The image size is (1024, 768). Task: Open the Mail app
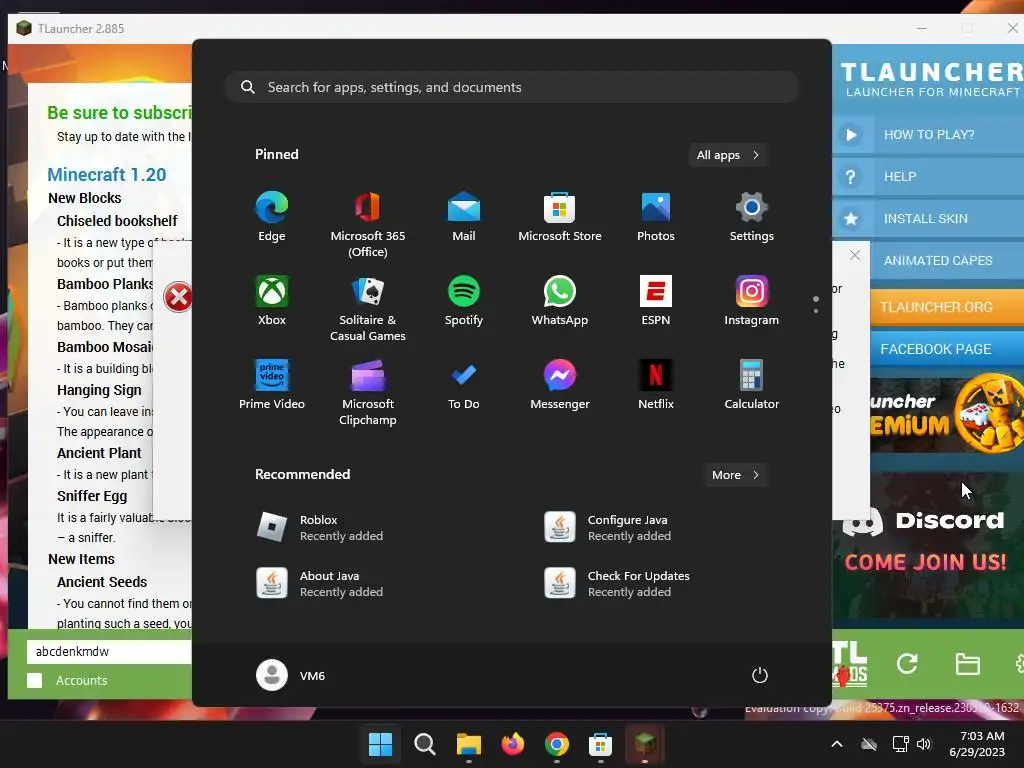[x=464, y=217]
